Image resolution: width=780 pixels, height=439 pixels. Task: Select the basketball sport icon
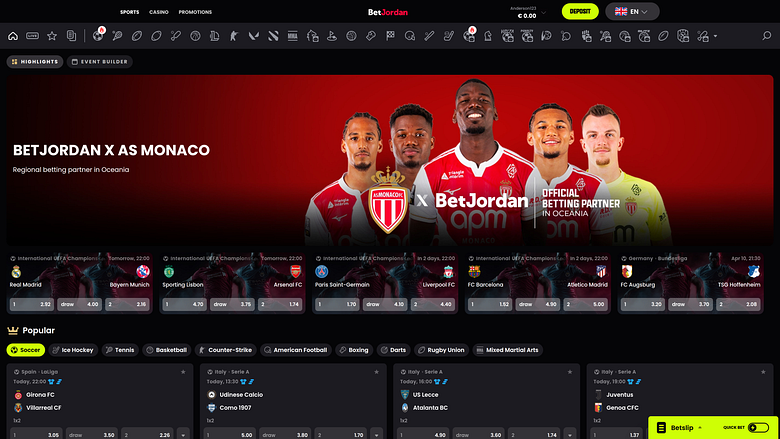coord(195,36)
